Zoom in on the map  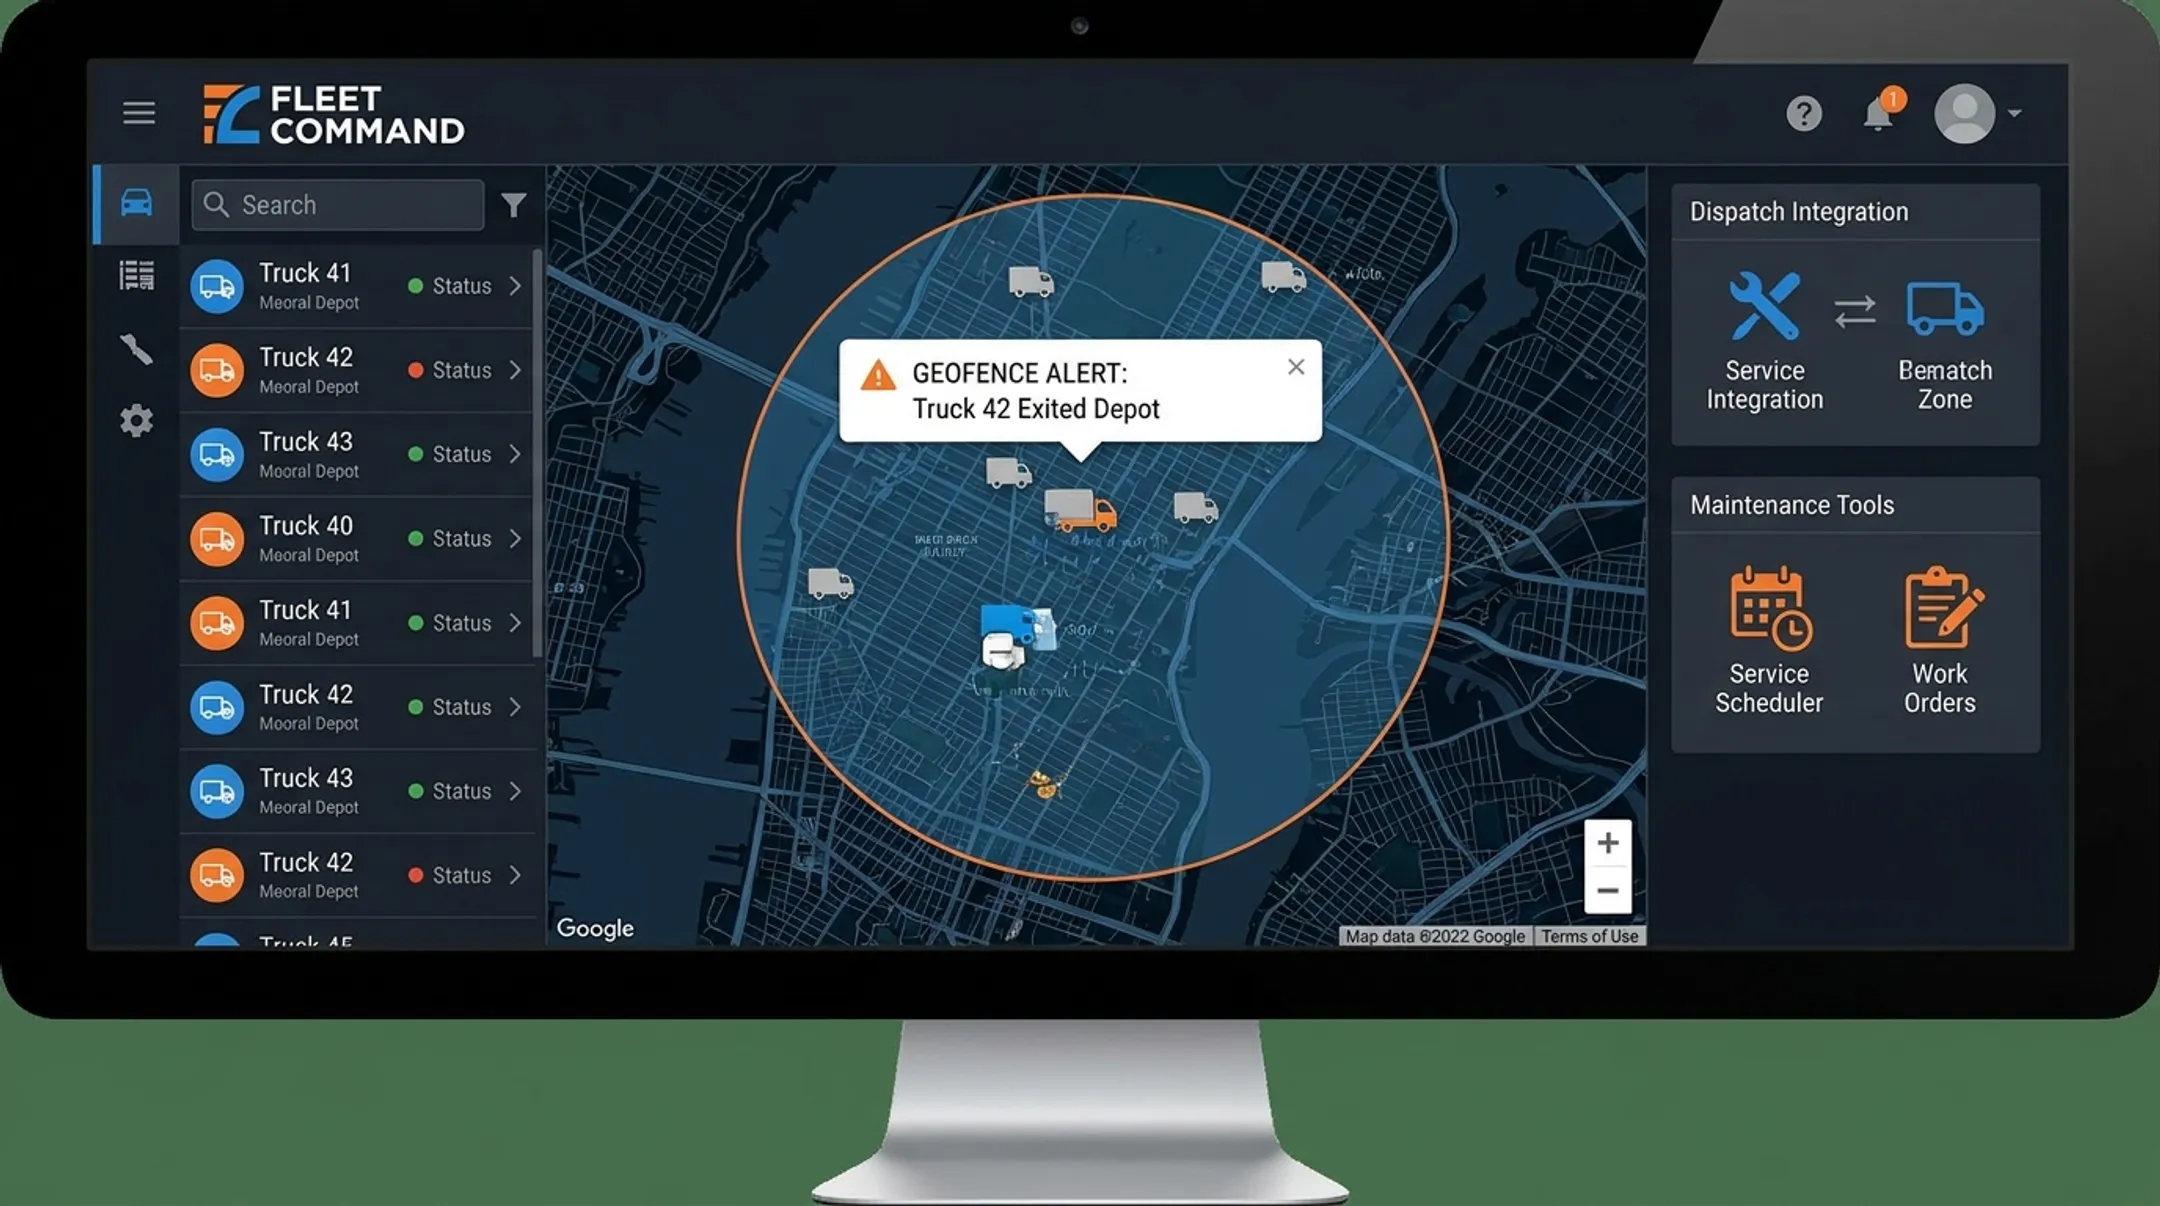pos(1608,843)
